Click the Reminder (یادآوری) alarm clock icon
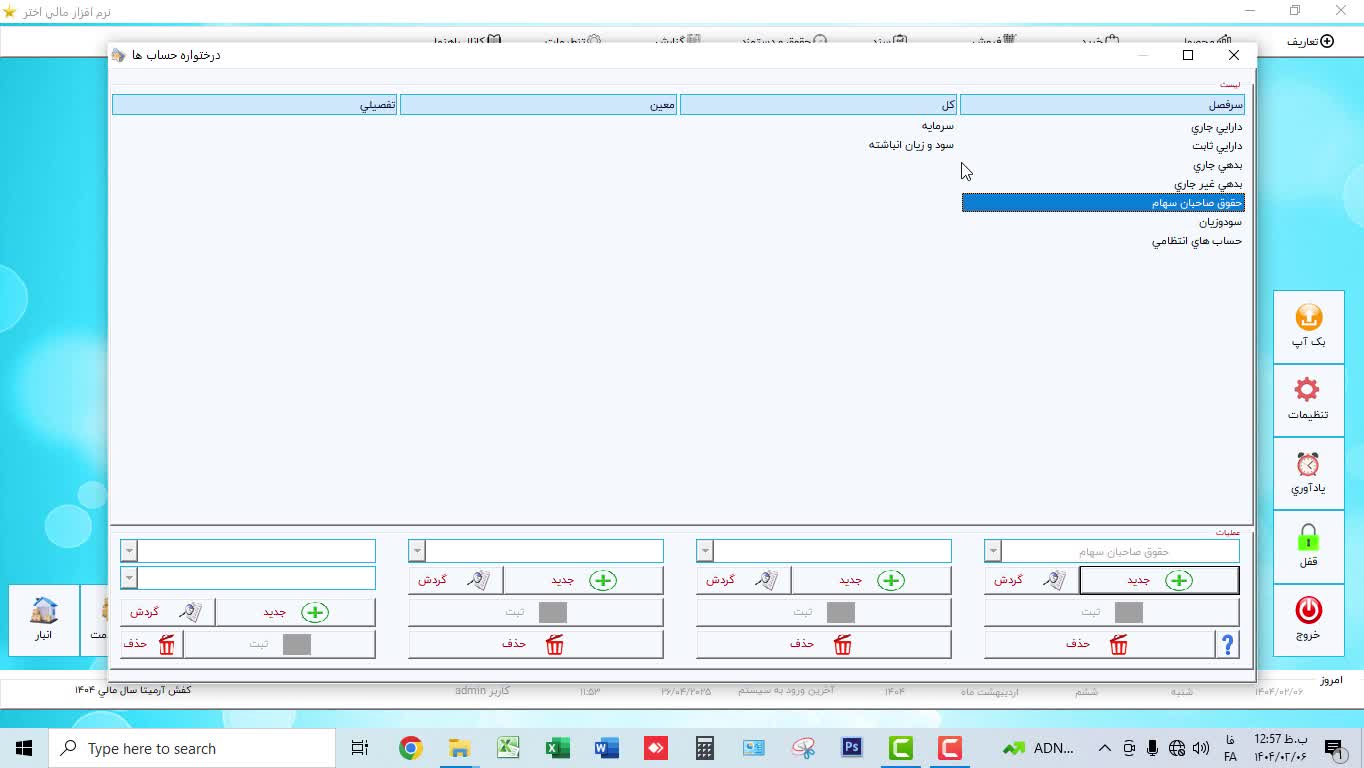Viewport: 1364px width, 768px height. tap(1307, 472)
